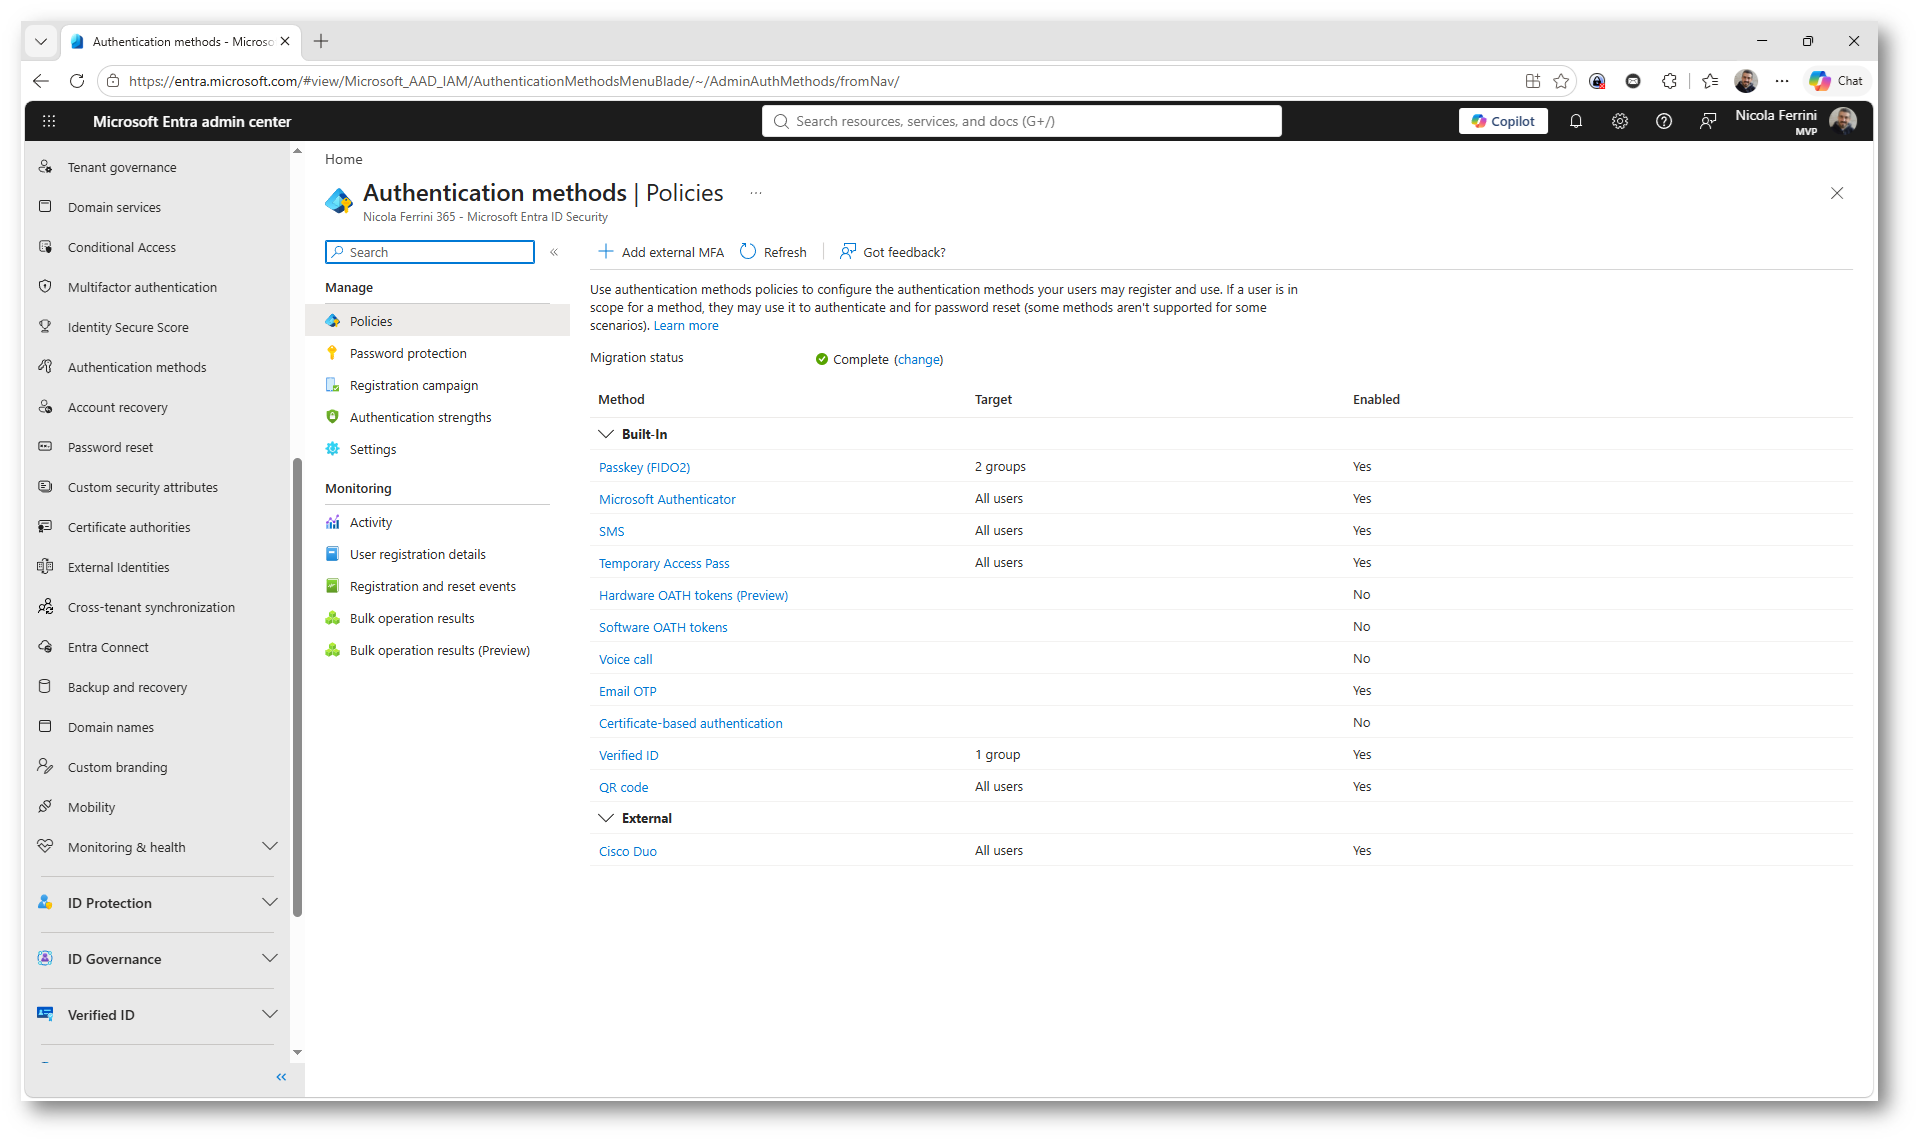This screenshot has height=1143, width=1920.
Task: Open QR code method link
Action: (624, 787)
